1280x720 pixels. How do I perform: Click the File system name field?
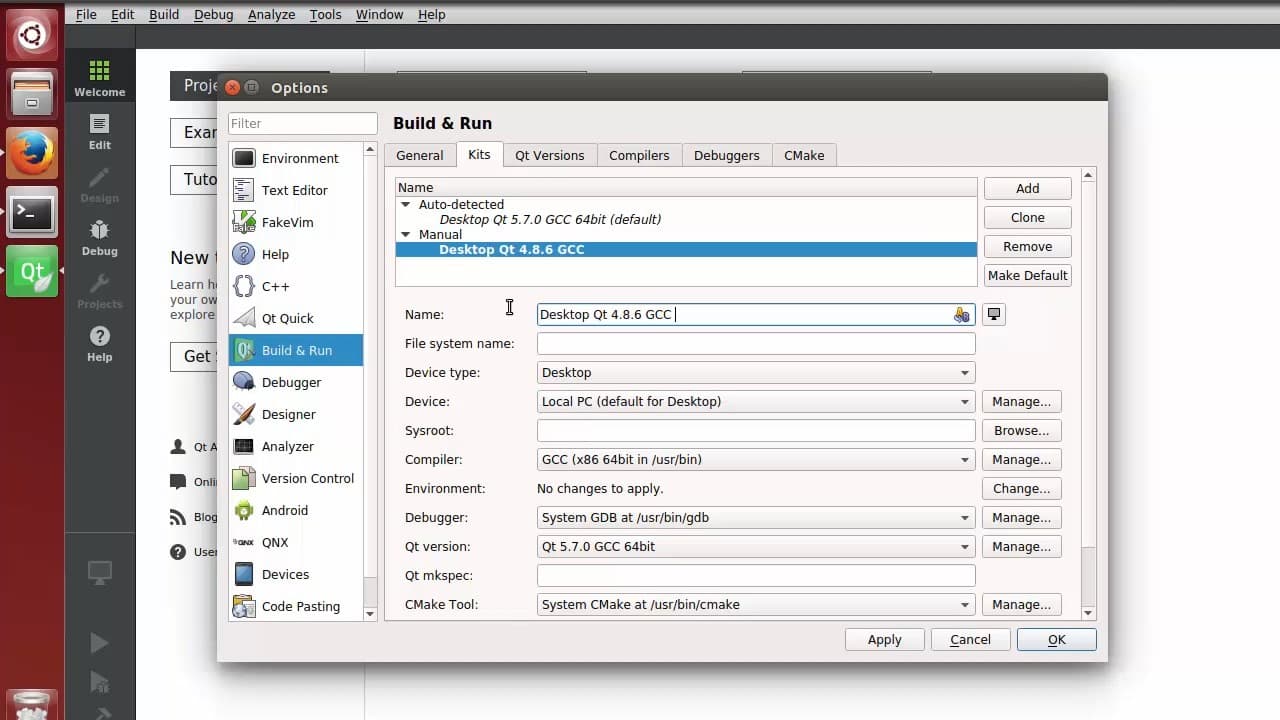(x=756, y=344)
